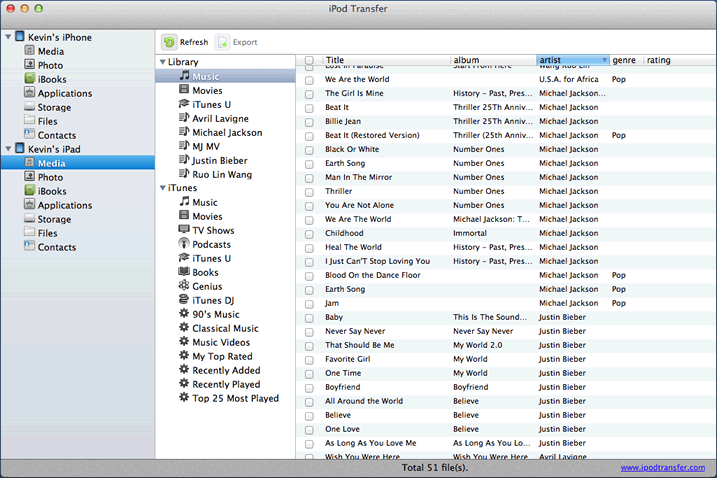Open Photo icon under Kevin's iPhone
The width and height of the screenshot is (717, 478).
29,64
